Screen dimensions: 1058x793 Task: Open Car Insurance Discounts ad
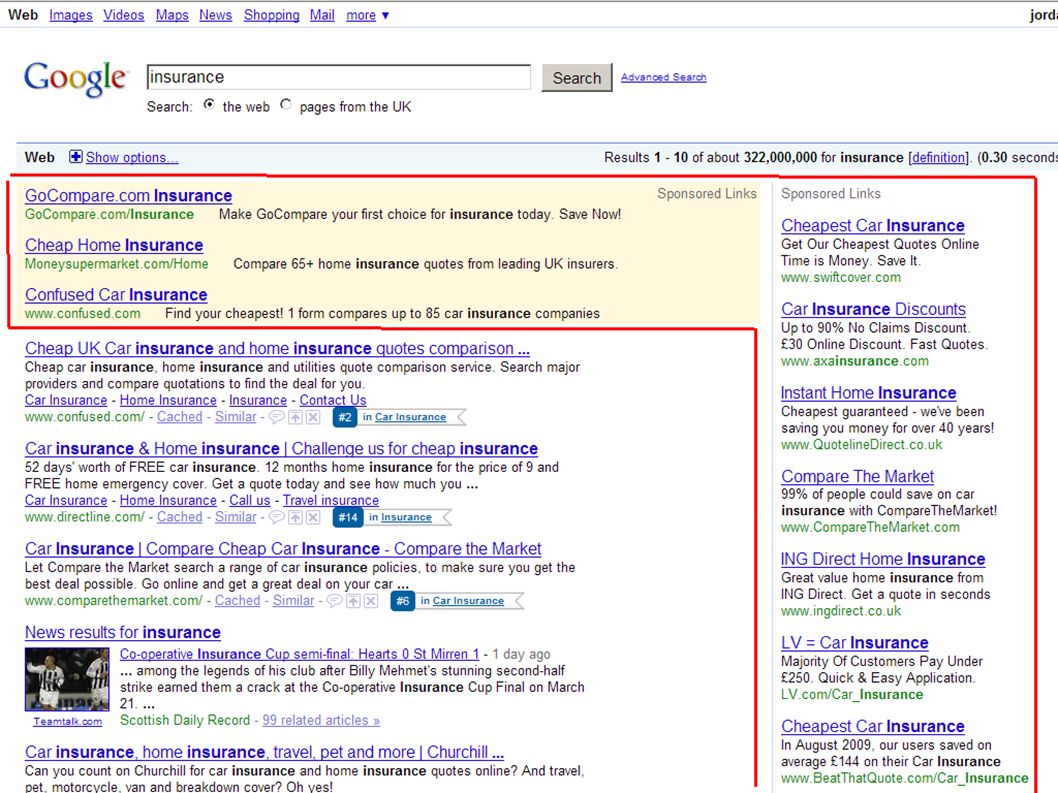[x=873, y=309]
